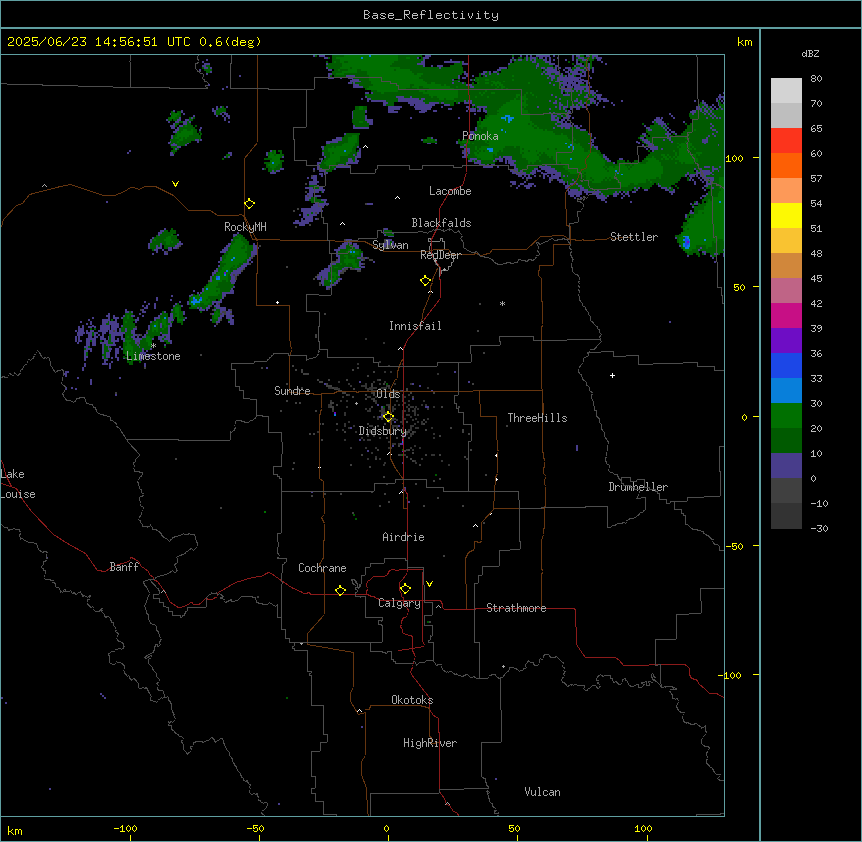Click the 80 value in dBZ legend
The width and height of the screenshot is (862, 842).
click(816, 79)
